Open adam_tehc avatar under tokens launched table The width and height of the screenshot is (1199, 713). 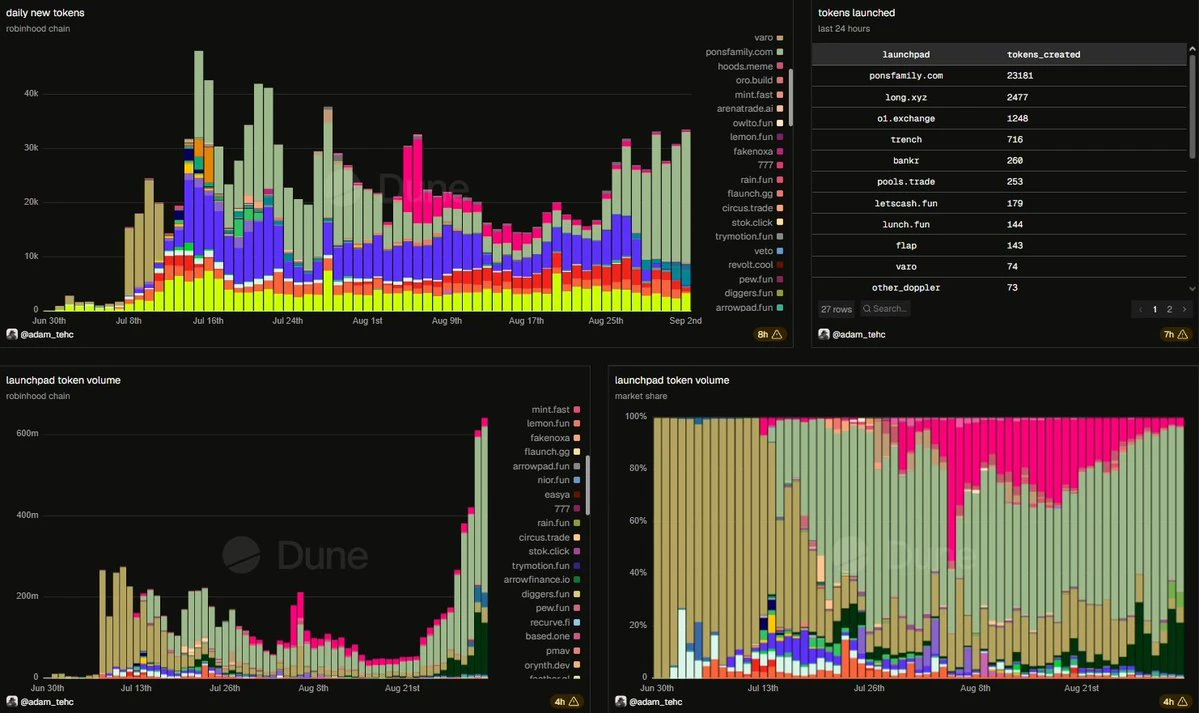(x=824, y=334)
